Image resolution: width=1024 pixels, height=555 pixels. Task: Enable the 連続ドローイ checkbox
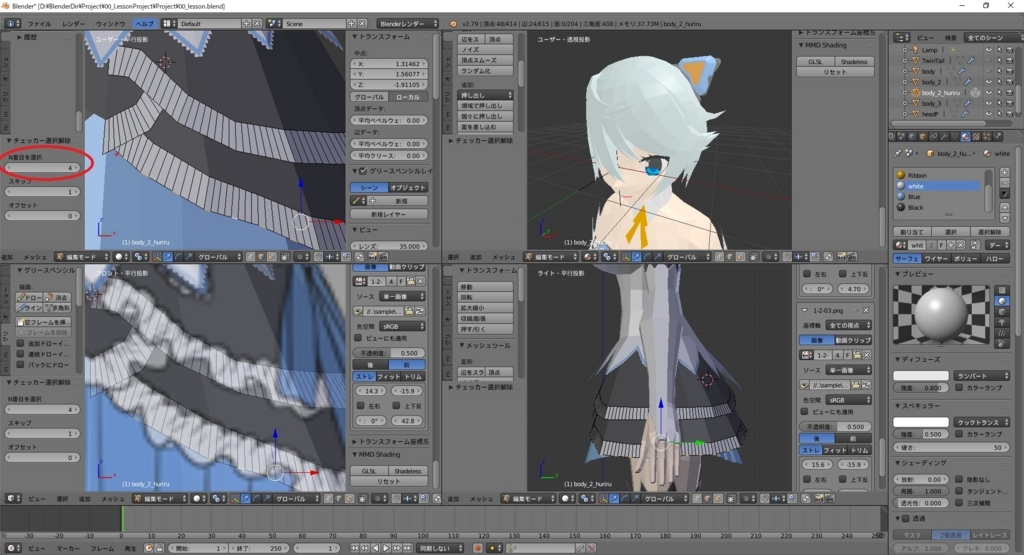tap(21, 354)
